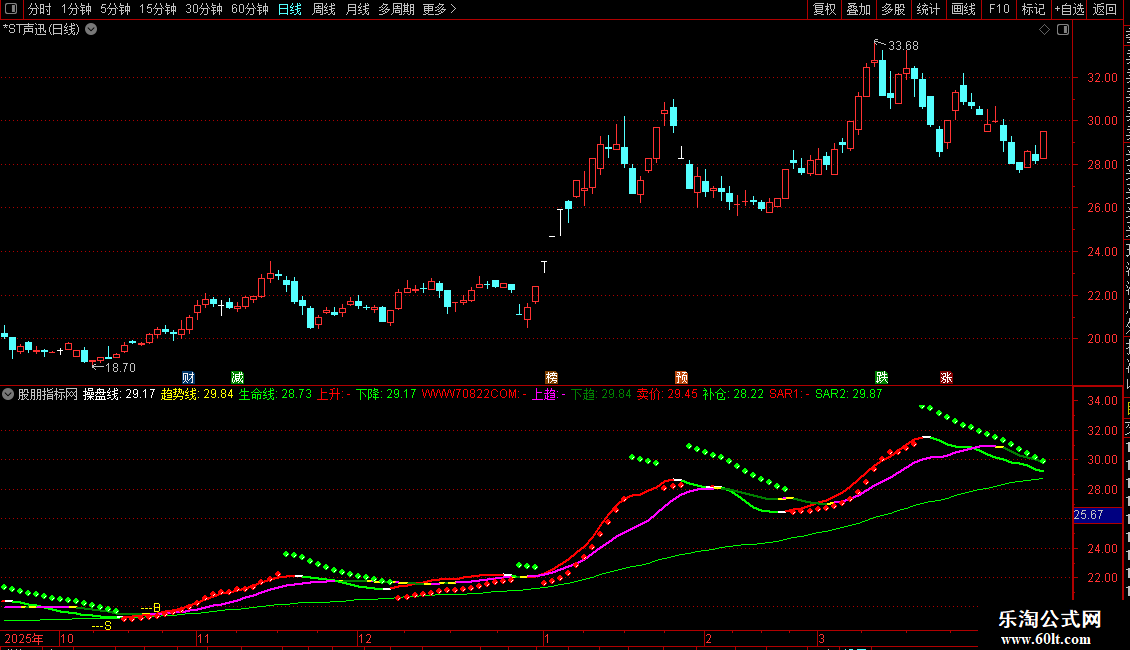Click the 预 event marker icon

(x=681, y=378)
